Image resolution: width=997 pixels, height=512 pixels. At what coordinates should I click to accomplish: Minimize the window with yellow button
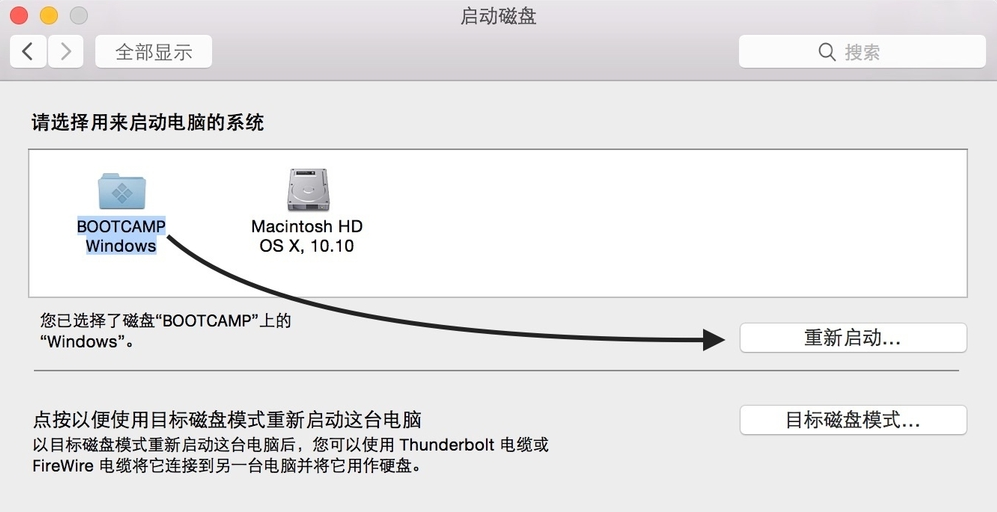click(48, 16)
